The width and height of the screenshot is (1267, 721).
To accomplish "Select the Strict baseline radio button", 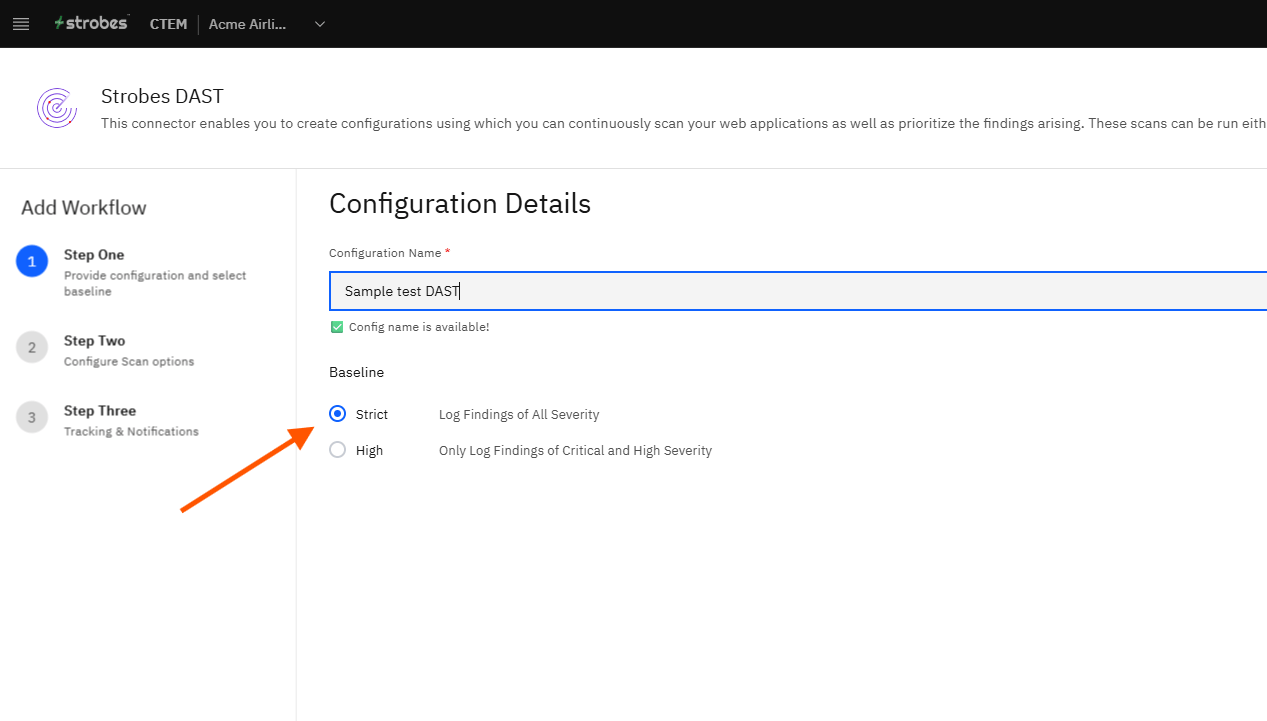I will pyautogui.click(x=338, y=414).
